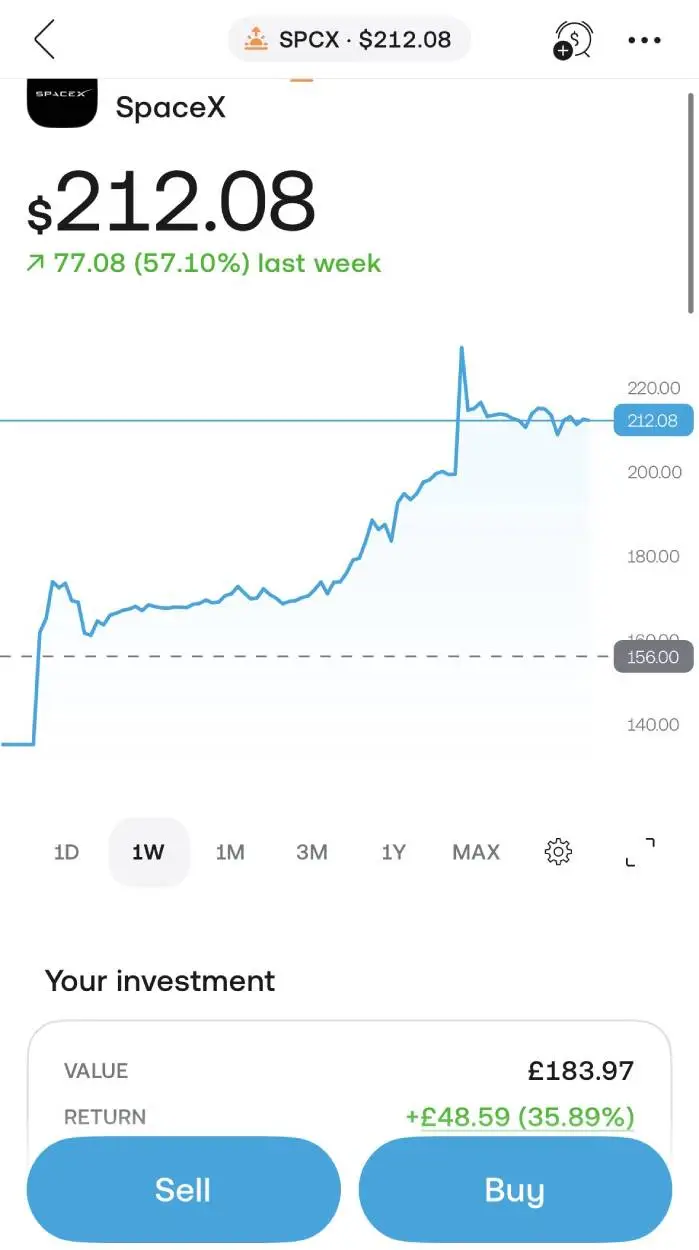Tap the Sell button
Image resolution: width=699 pixels, height=1250 pixels.
[x=184, y=1189]
